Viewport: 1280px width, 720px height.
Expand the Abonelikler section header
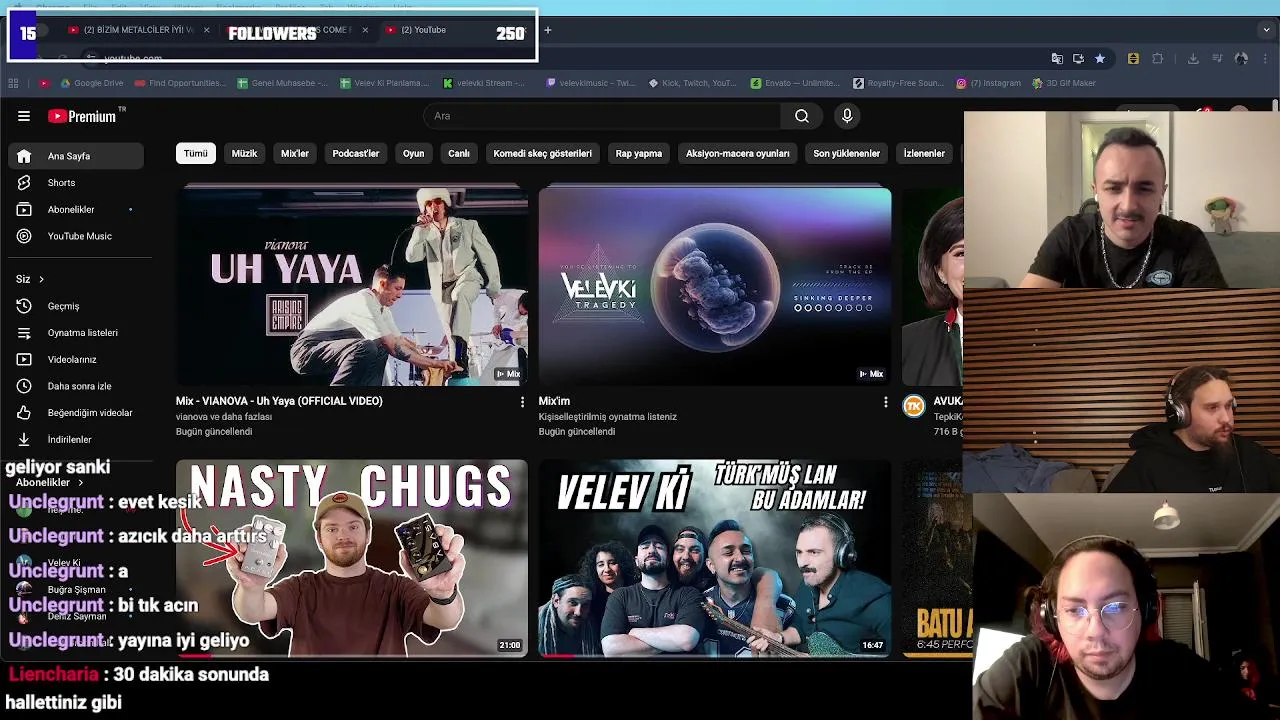(48, 482)
